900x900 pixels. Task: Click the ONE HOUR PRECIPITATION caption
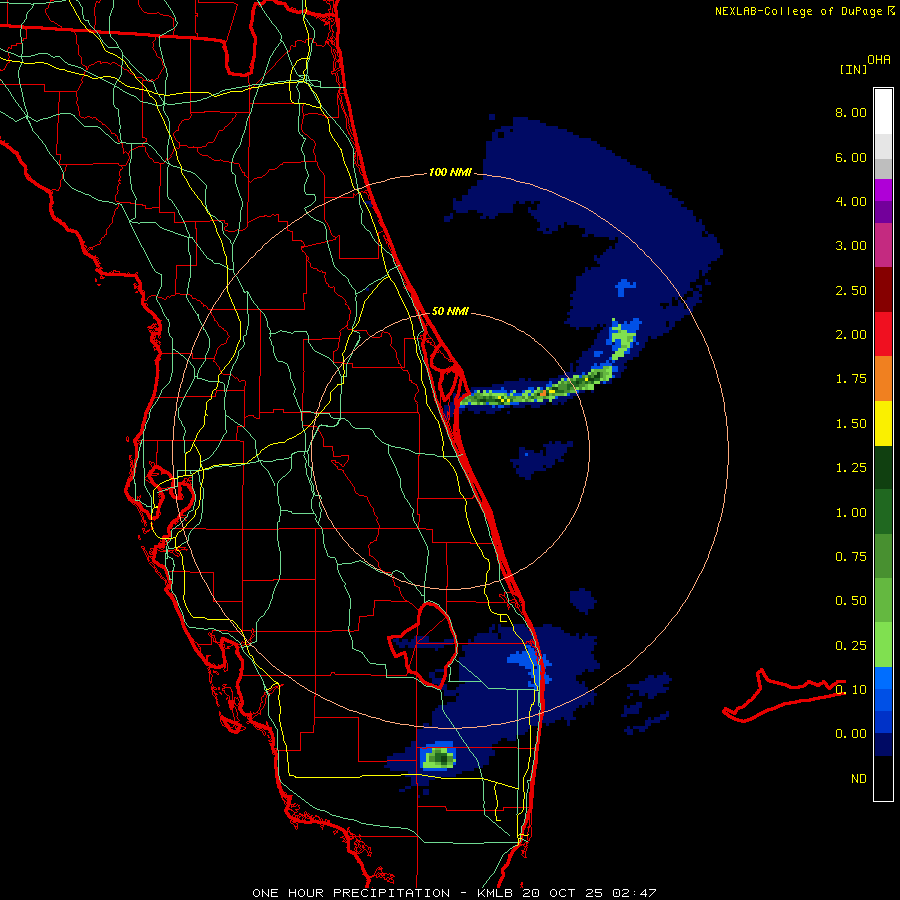click(351, 893)
